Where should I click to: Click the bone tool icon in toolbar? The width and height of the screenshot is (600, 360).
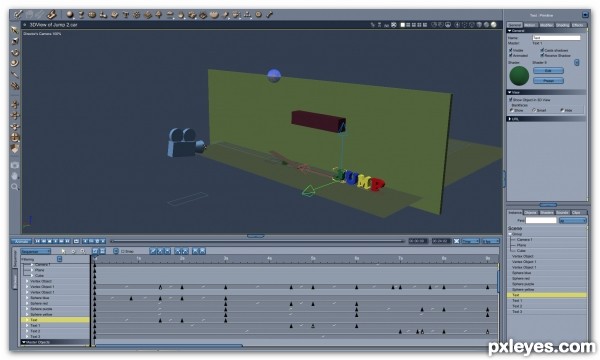(x=269, y=15)
